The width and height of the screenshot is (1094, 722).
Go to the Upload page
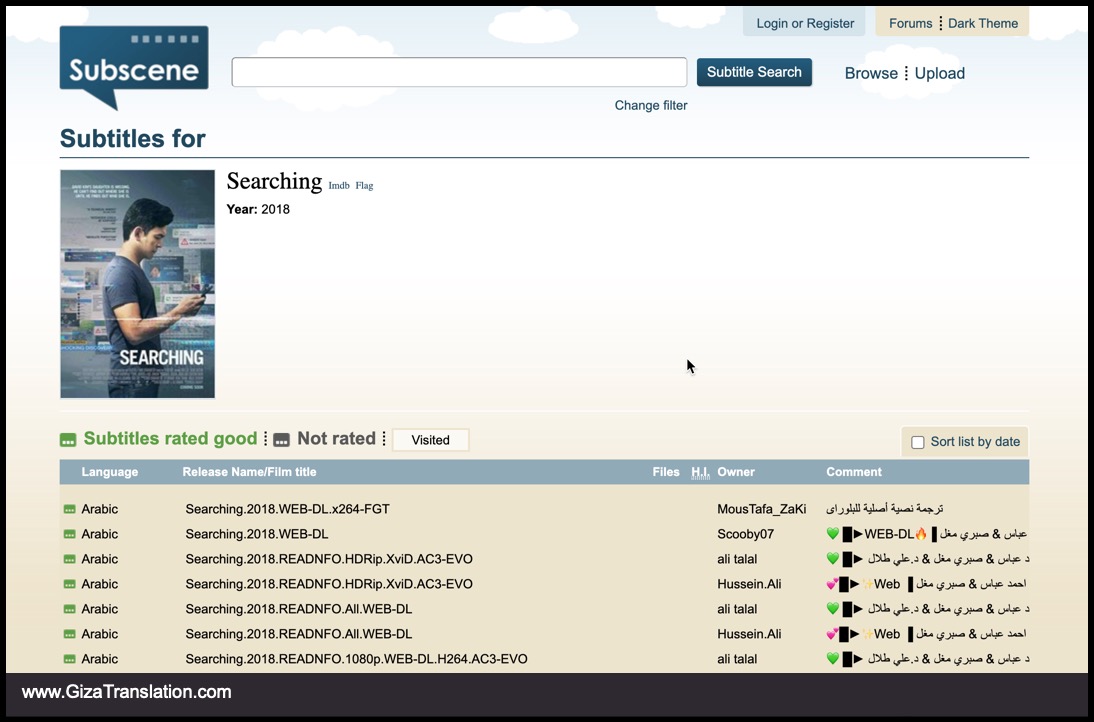click(940, 73)
